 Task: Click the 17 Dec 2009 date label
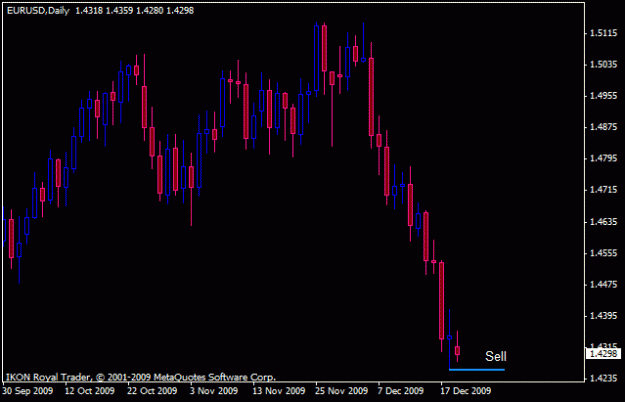coord(466,391)
